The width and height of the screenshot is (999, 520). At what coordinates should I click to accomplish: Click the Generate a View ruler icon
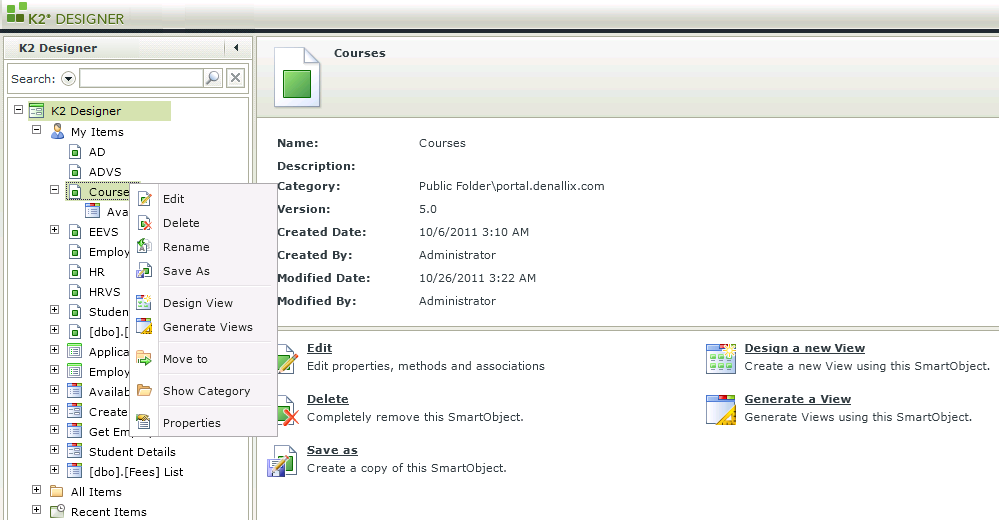click(x=721, y=409)
